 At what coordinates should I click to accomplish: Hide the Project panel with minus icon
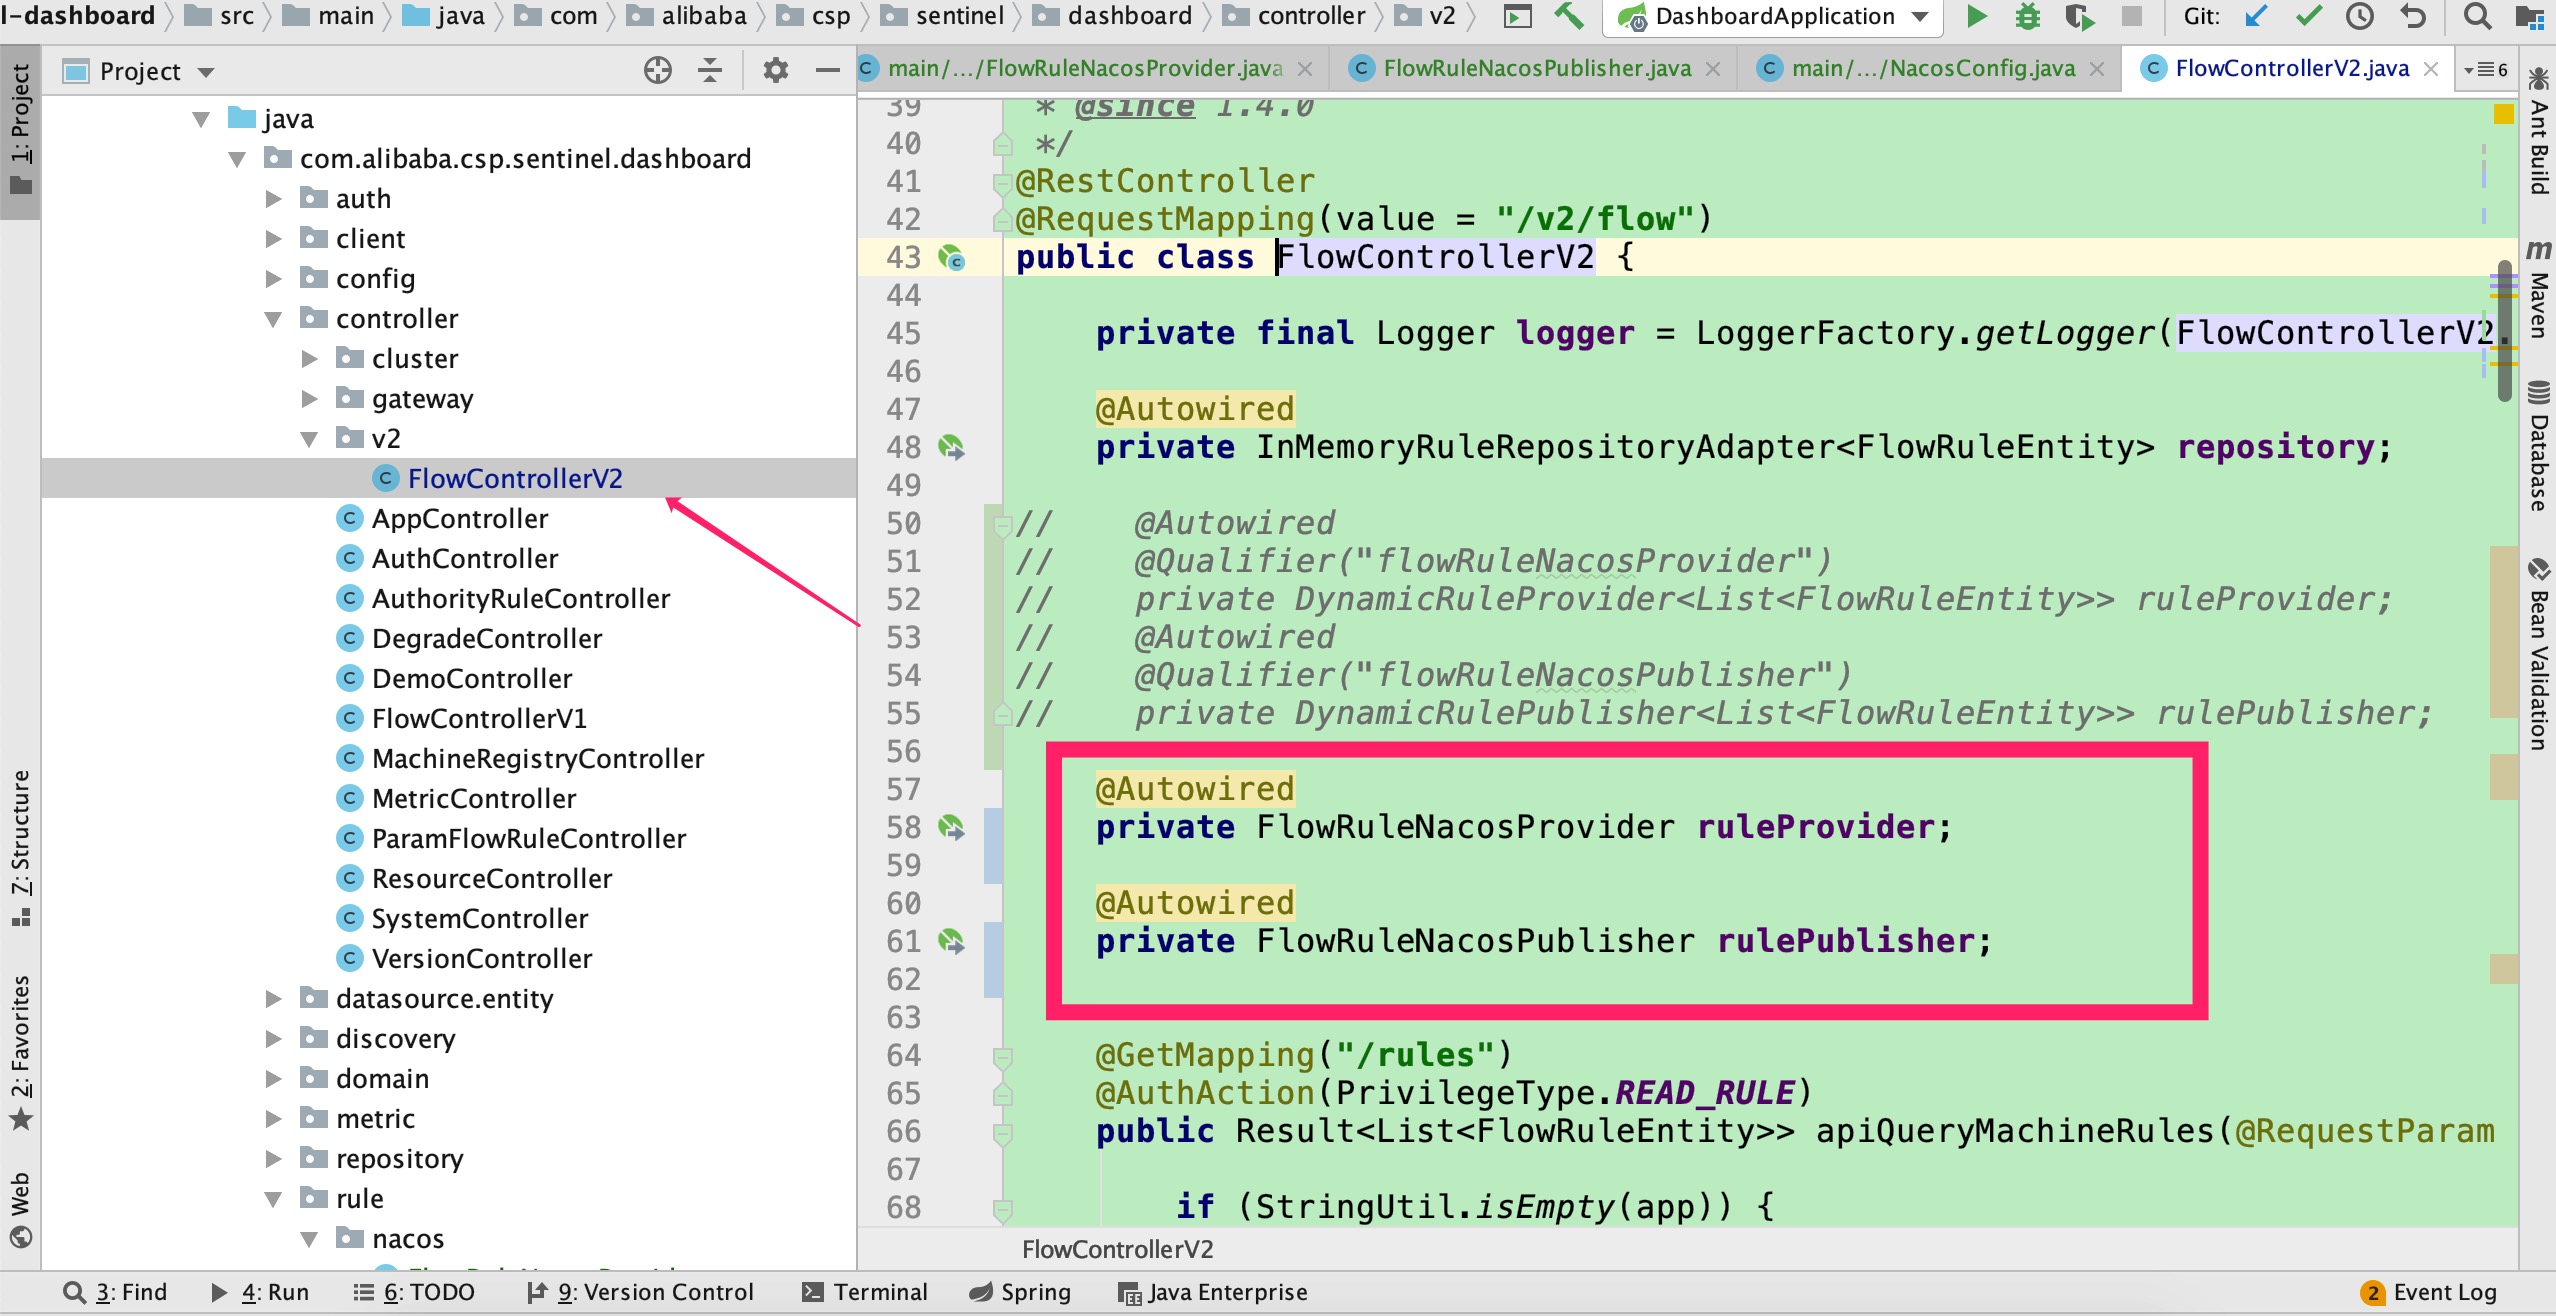(827, 70)
